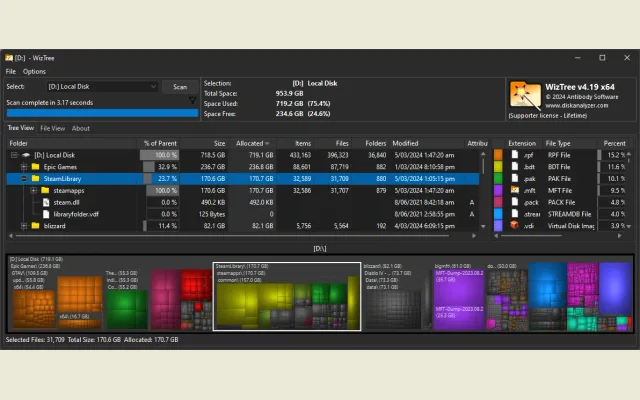Click the Local Disk drive icon in tree
This screenshot has height=400, width=640.
click(26, 155)
